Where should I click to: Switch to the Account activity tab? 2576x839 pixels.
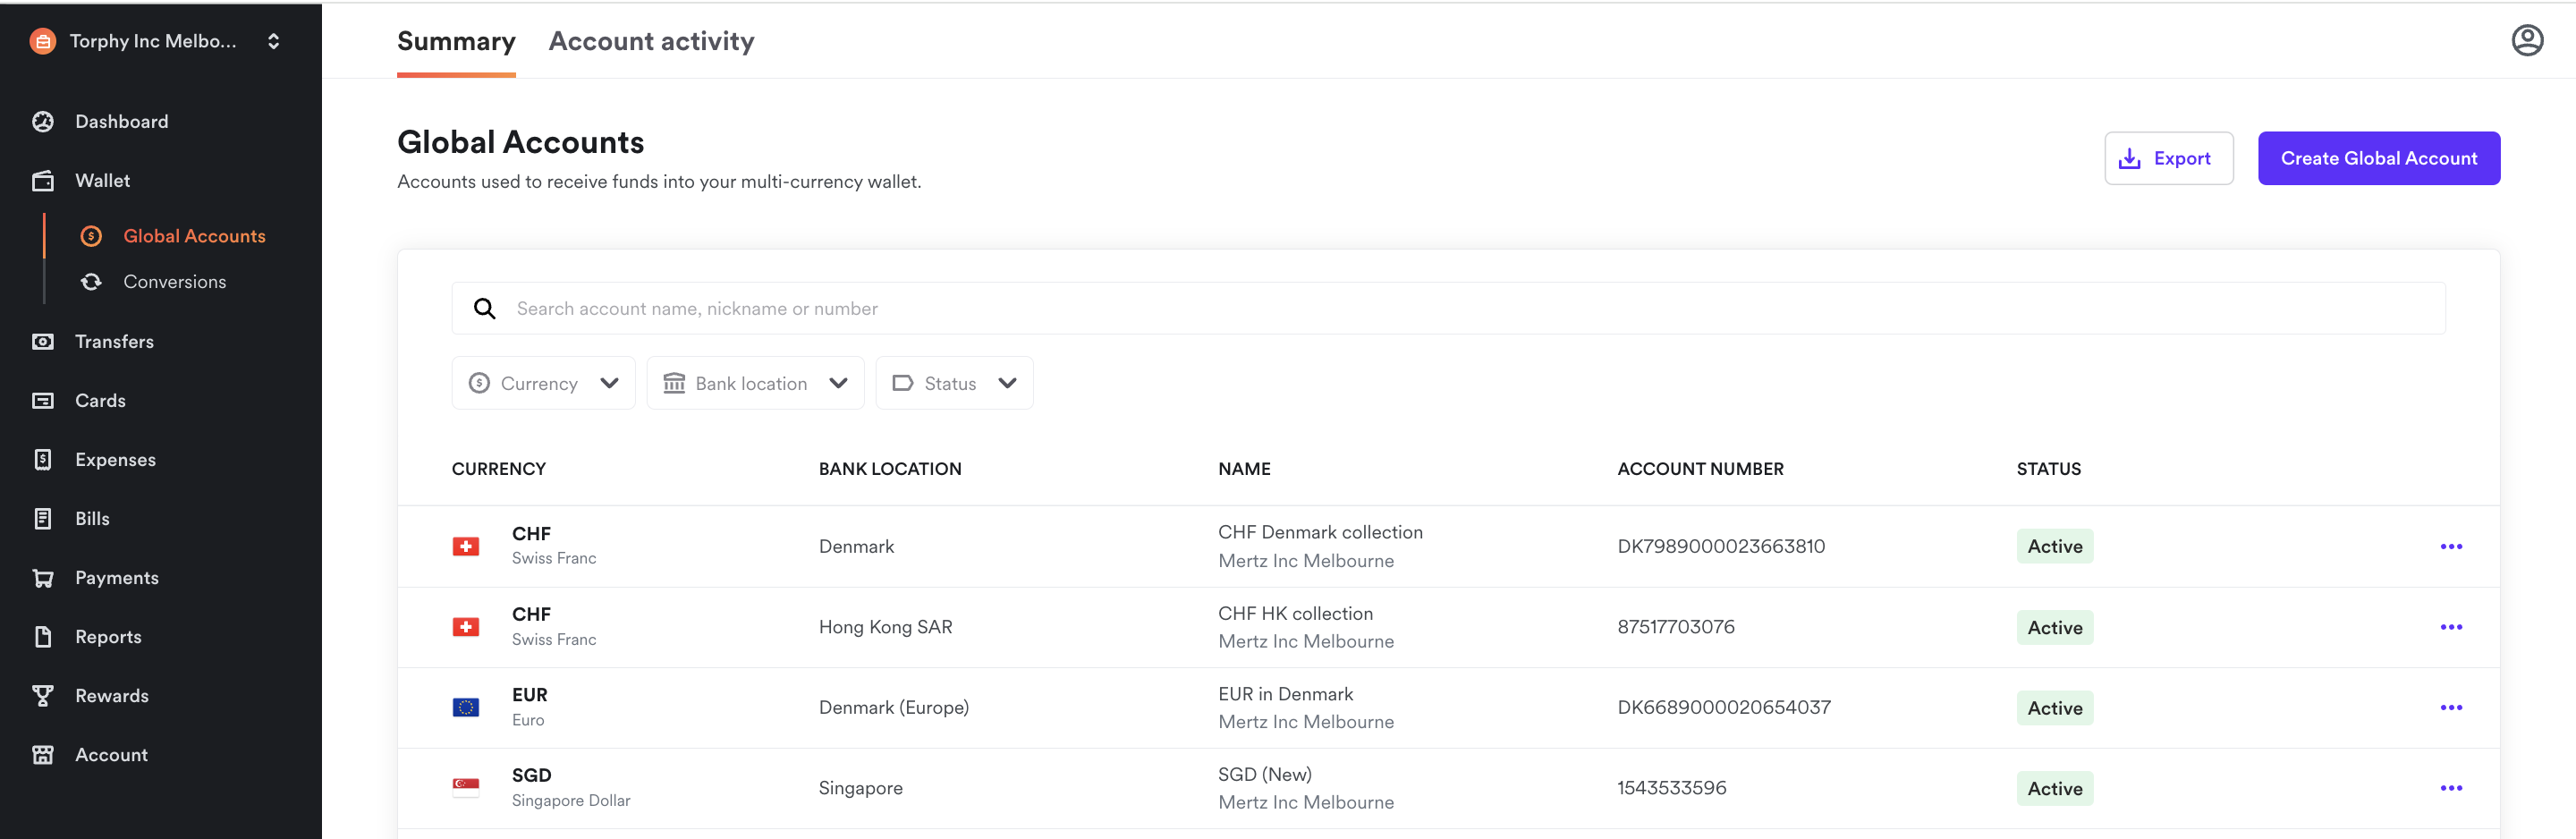pos(651,41)
